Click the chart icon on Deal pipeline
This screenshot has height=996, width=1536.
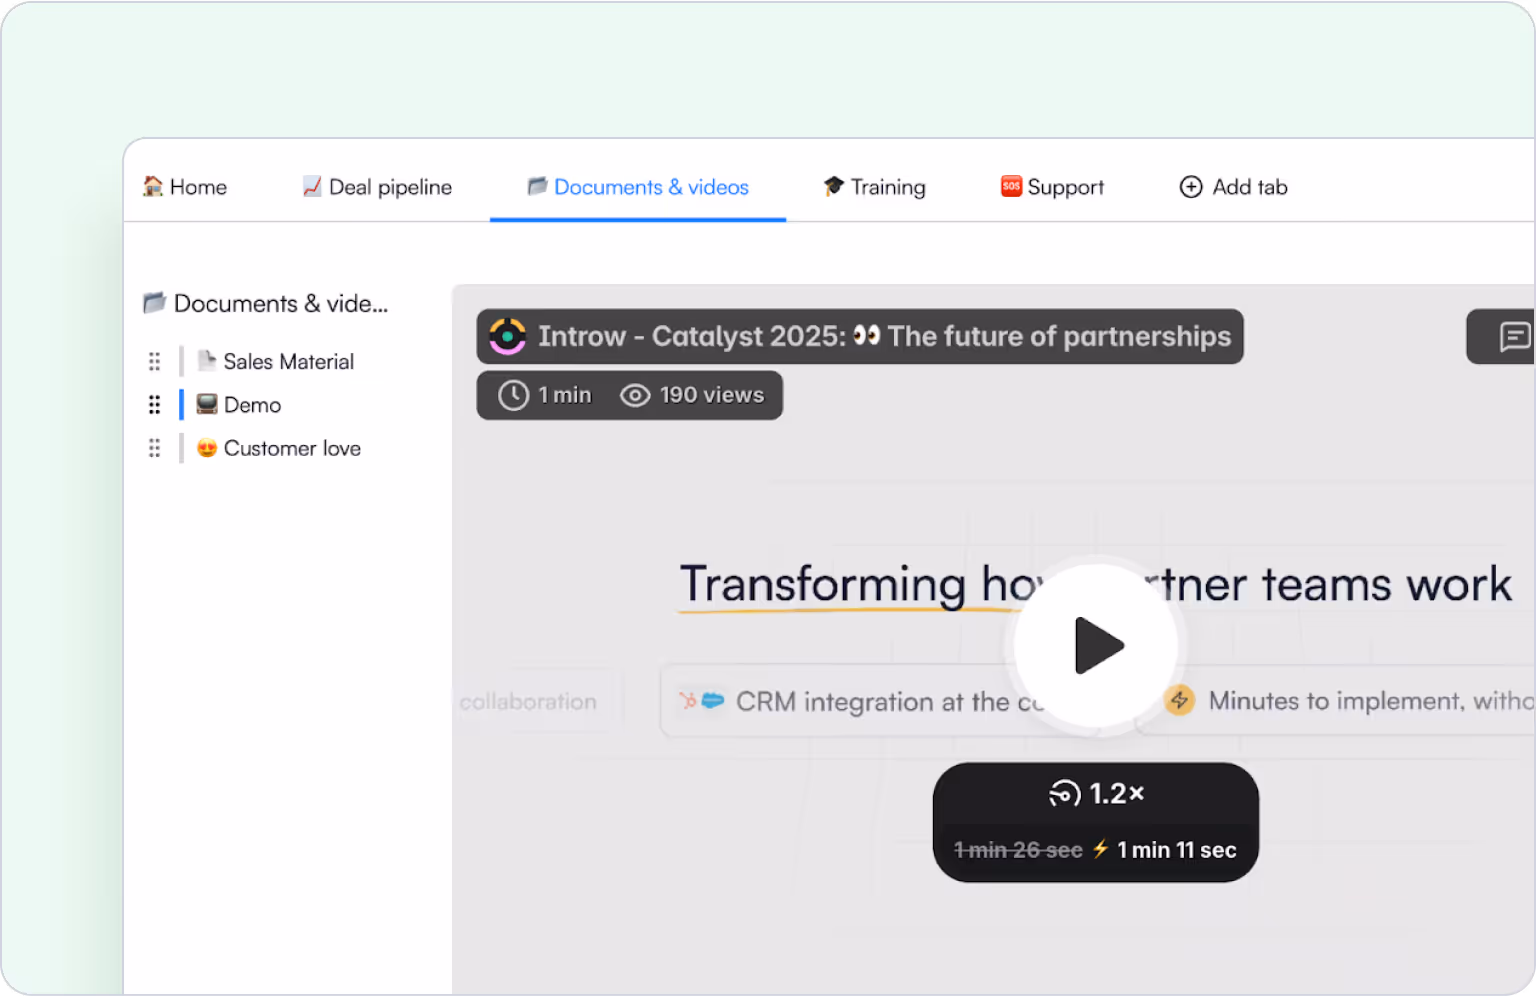click(312, 186)
